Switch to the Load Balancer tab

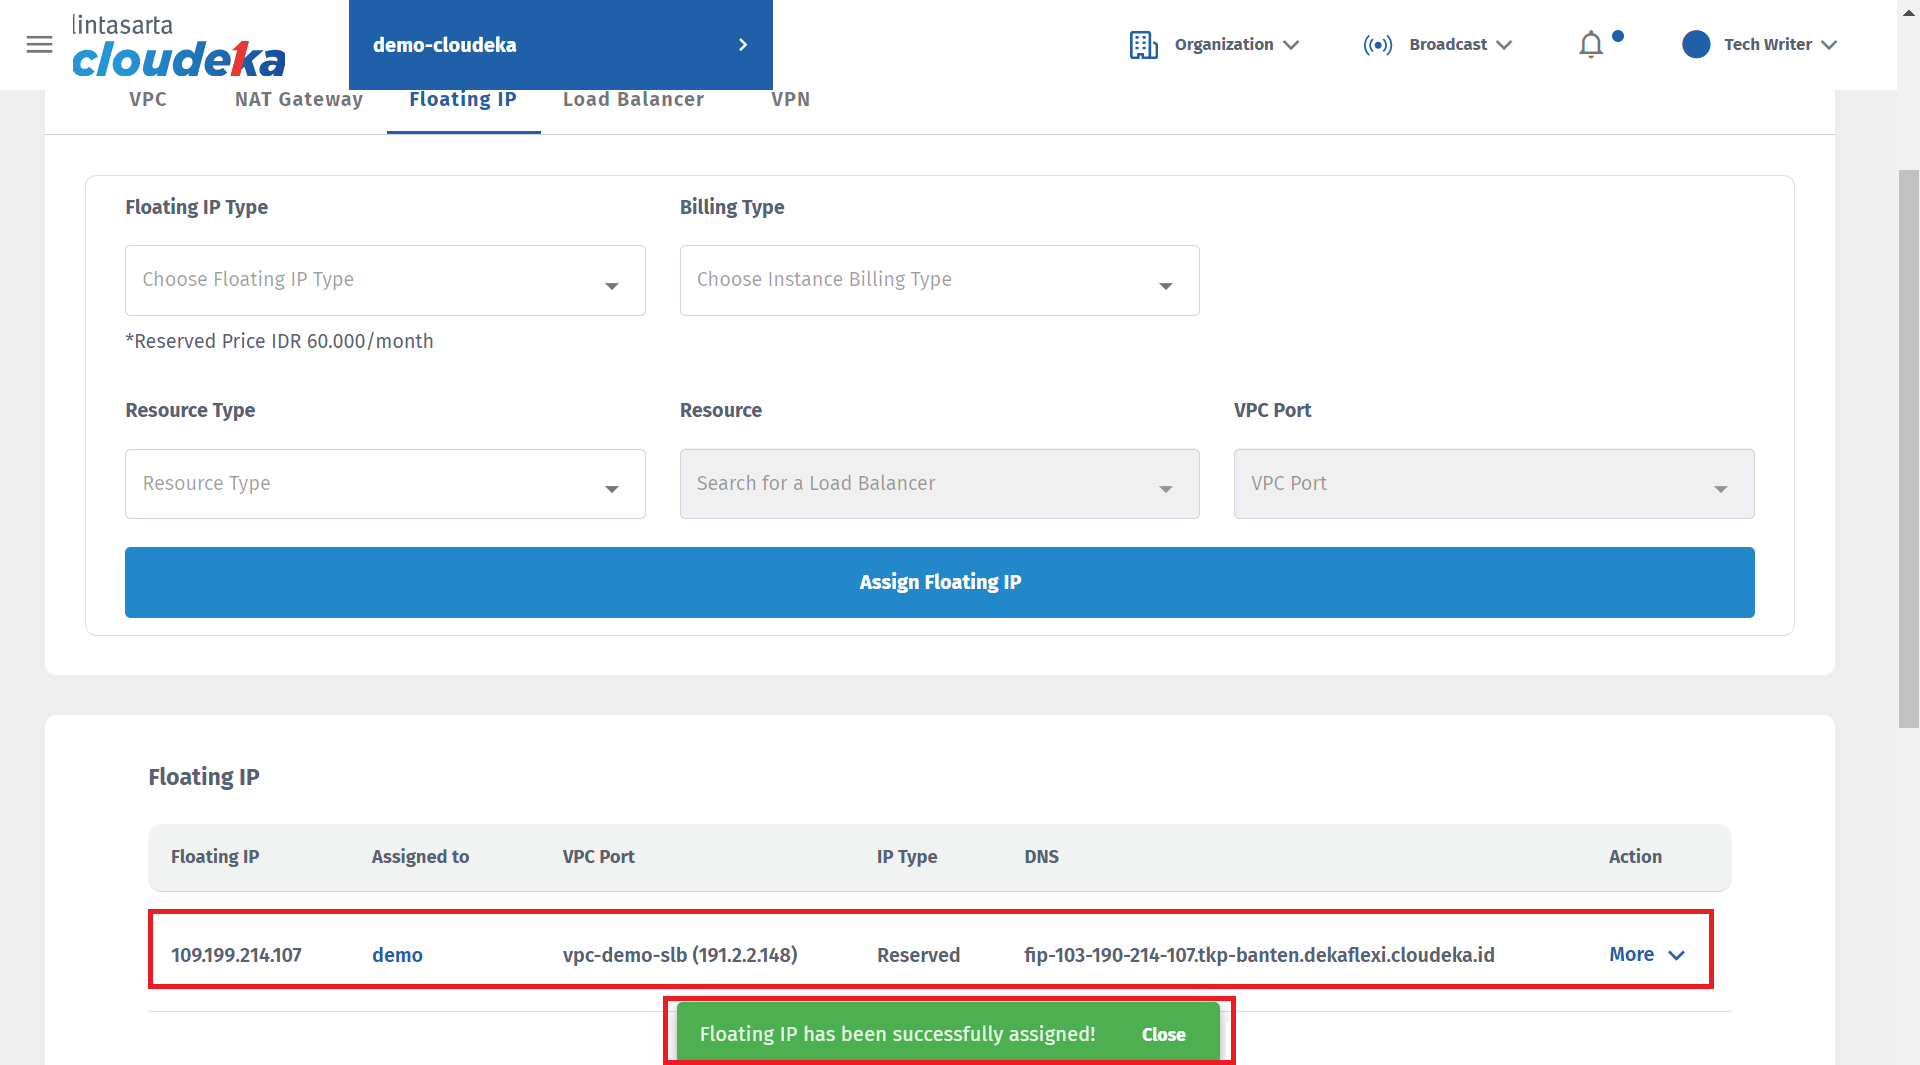click(x=633, y=100)
